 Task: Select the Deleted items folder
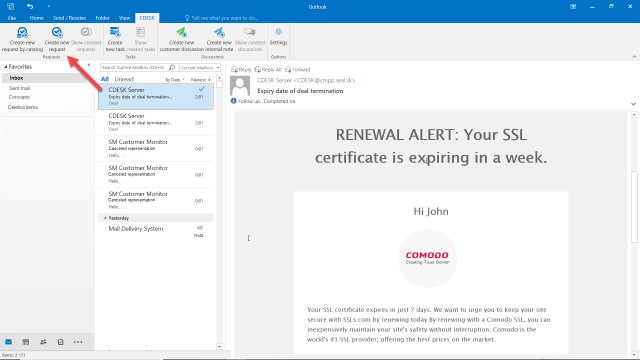pos(23,107)
